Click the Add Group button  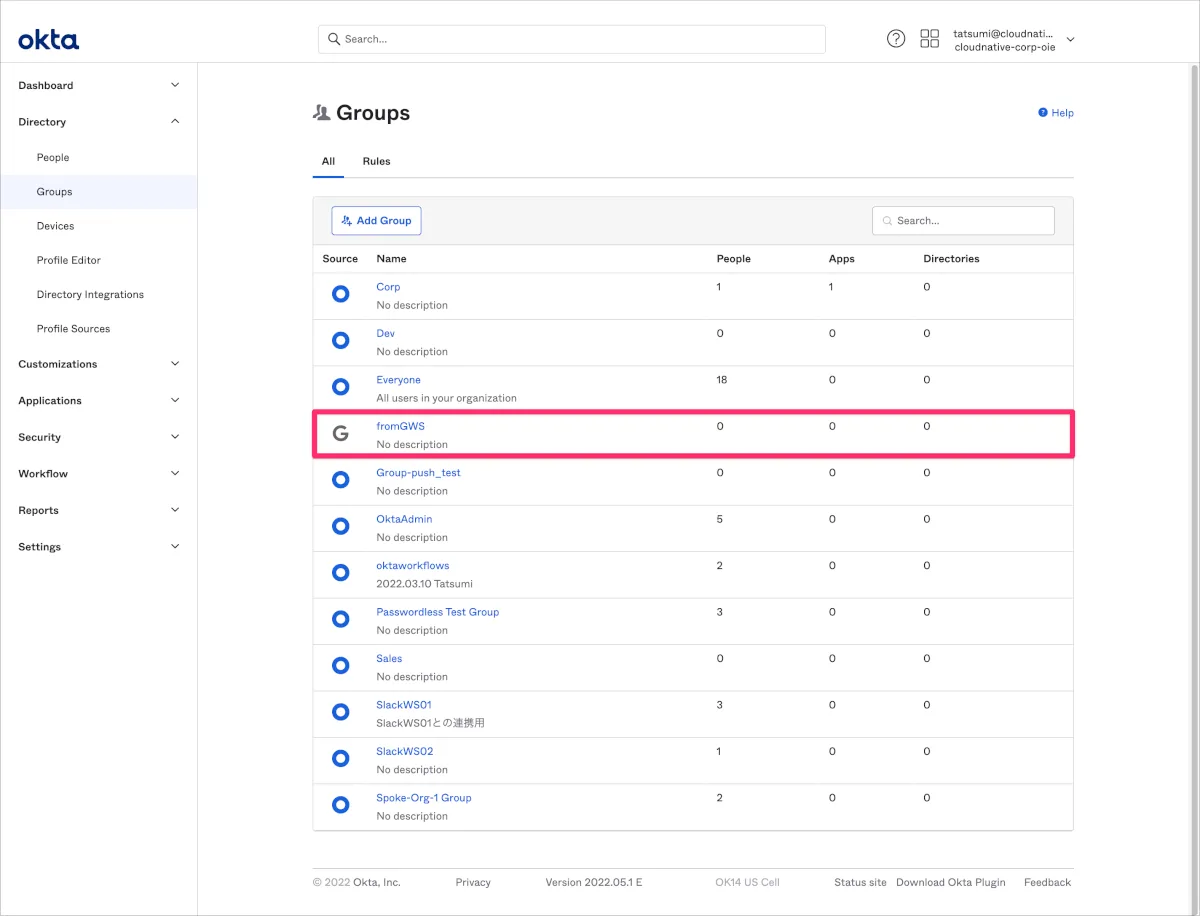point(376,221)
